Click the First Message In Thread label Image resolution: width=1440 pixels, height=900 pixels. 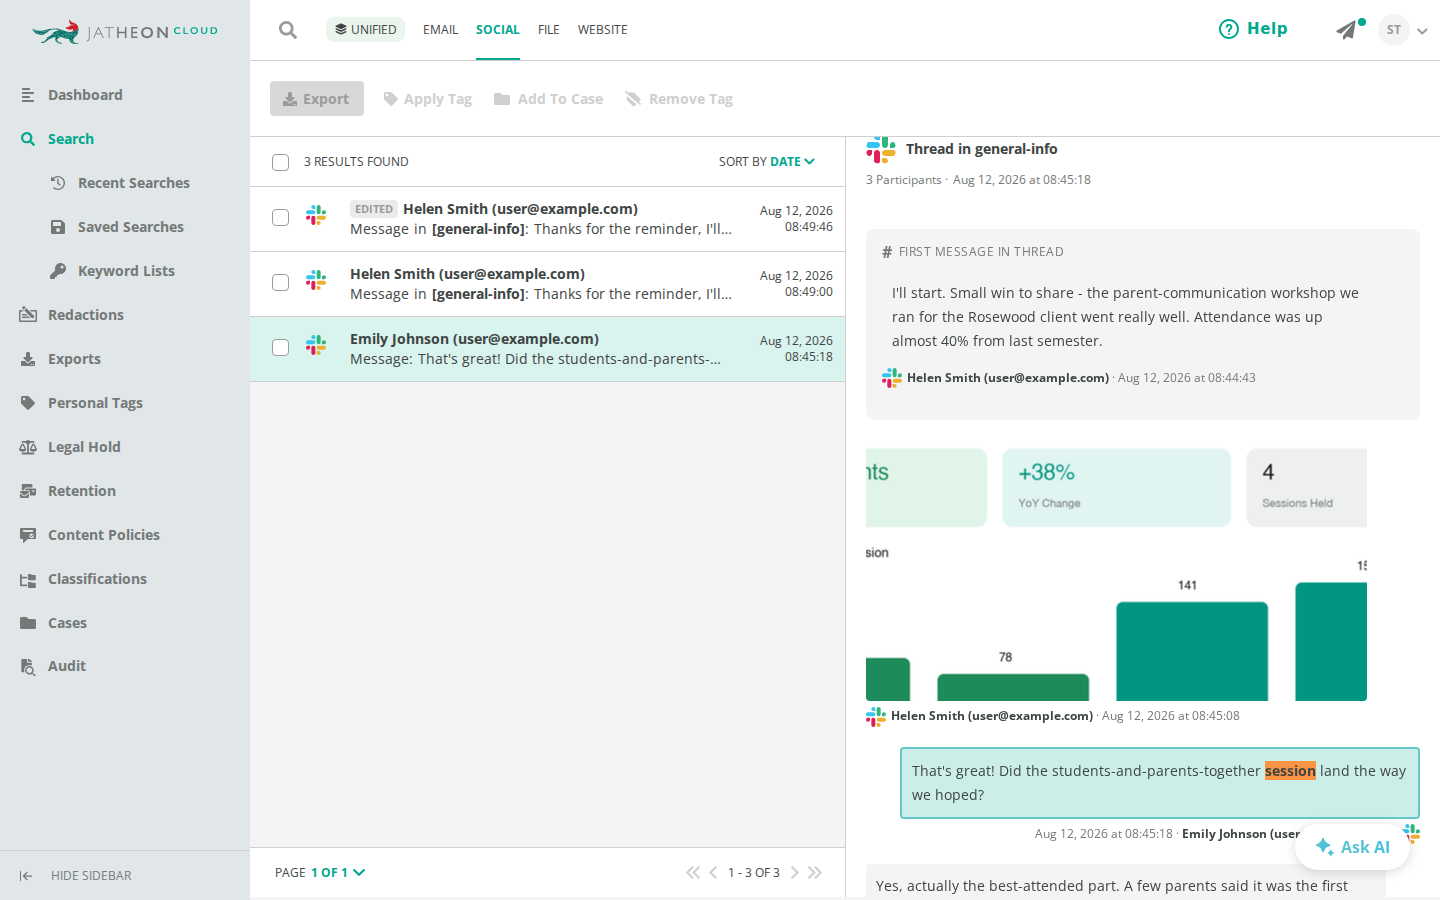(x=981, y=252)
